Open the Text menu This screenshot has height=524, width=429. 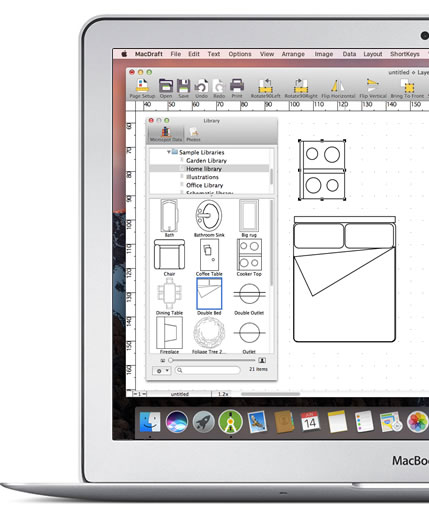214,54
